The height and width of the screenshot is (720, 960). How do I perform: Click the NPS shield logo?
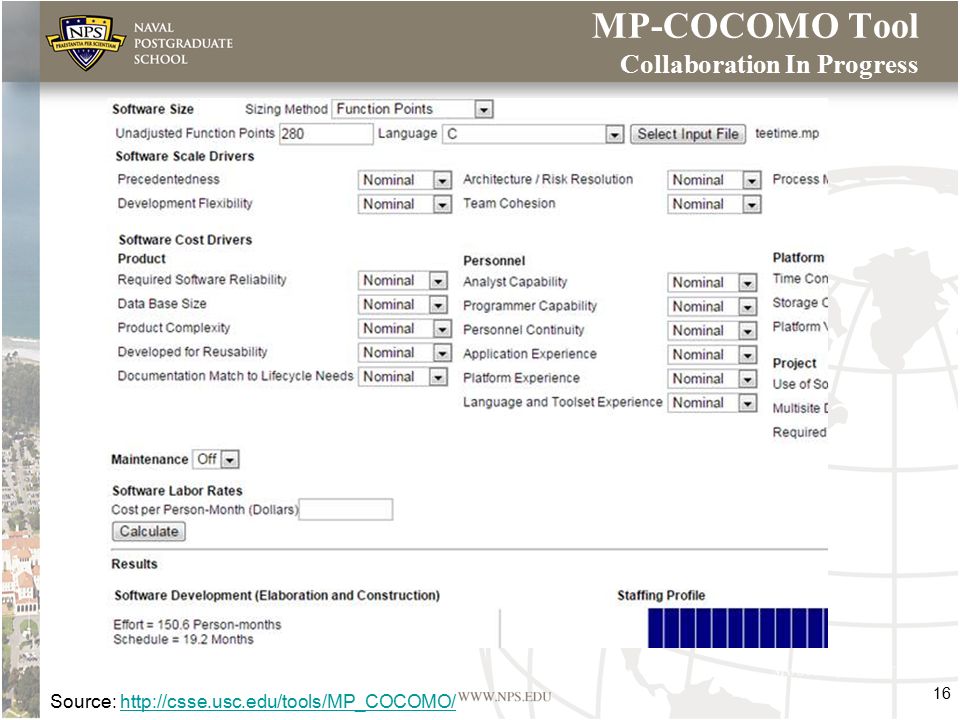coord(85,42)
